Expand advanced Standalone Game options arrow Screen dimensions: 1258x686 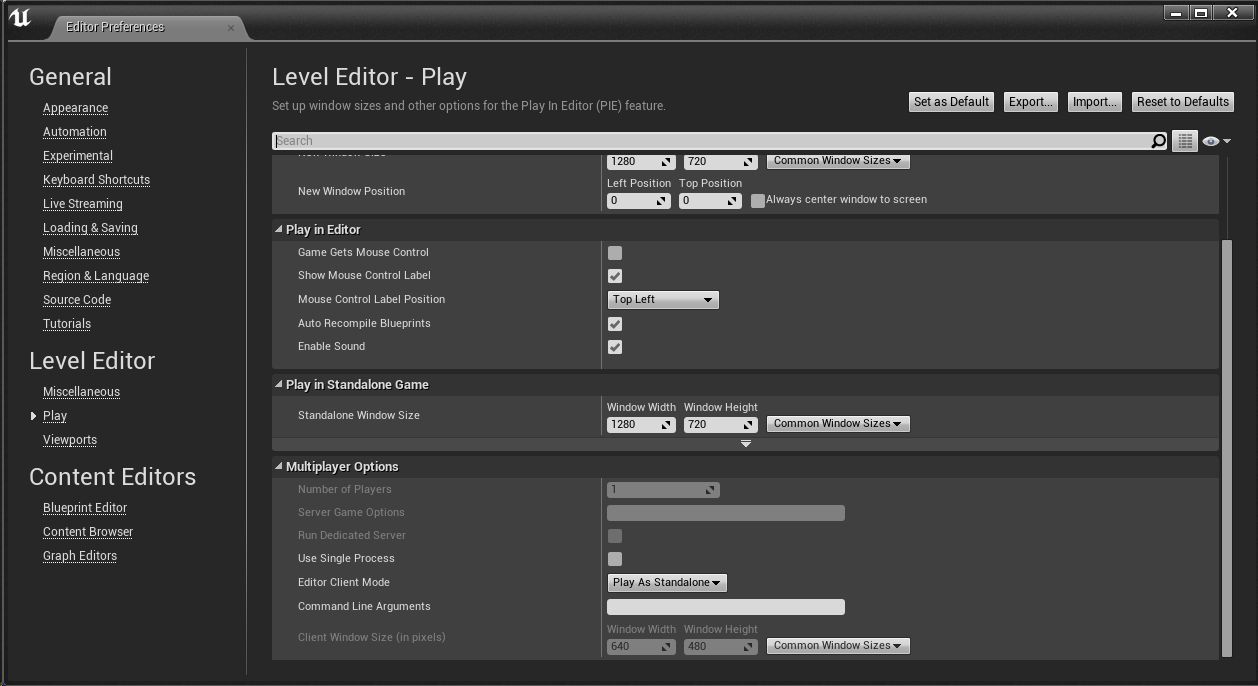(745, 444)
